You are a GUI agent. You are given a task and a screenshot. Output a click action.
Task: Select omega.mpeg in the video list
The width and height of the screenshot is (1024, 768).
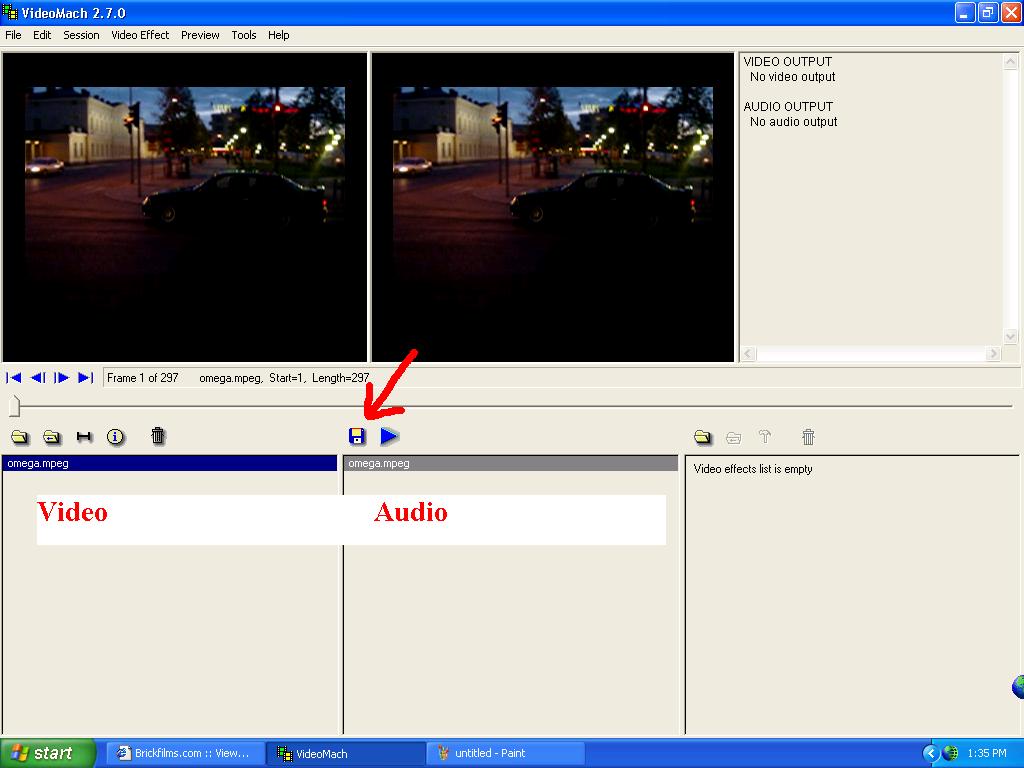click(170, 464)
